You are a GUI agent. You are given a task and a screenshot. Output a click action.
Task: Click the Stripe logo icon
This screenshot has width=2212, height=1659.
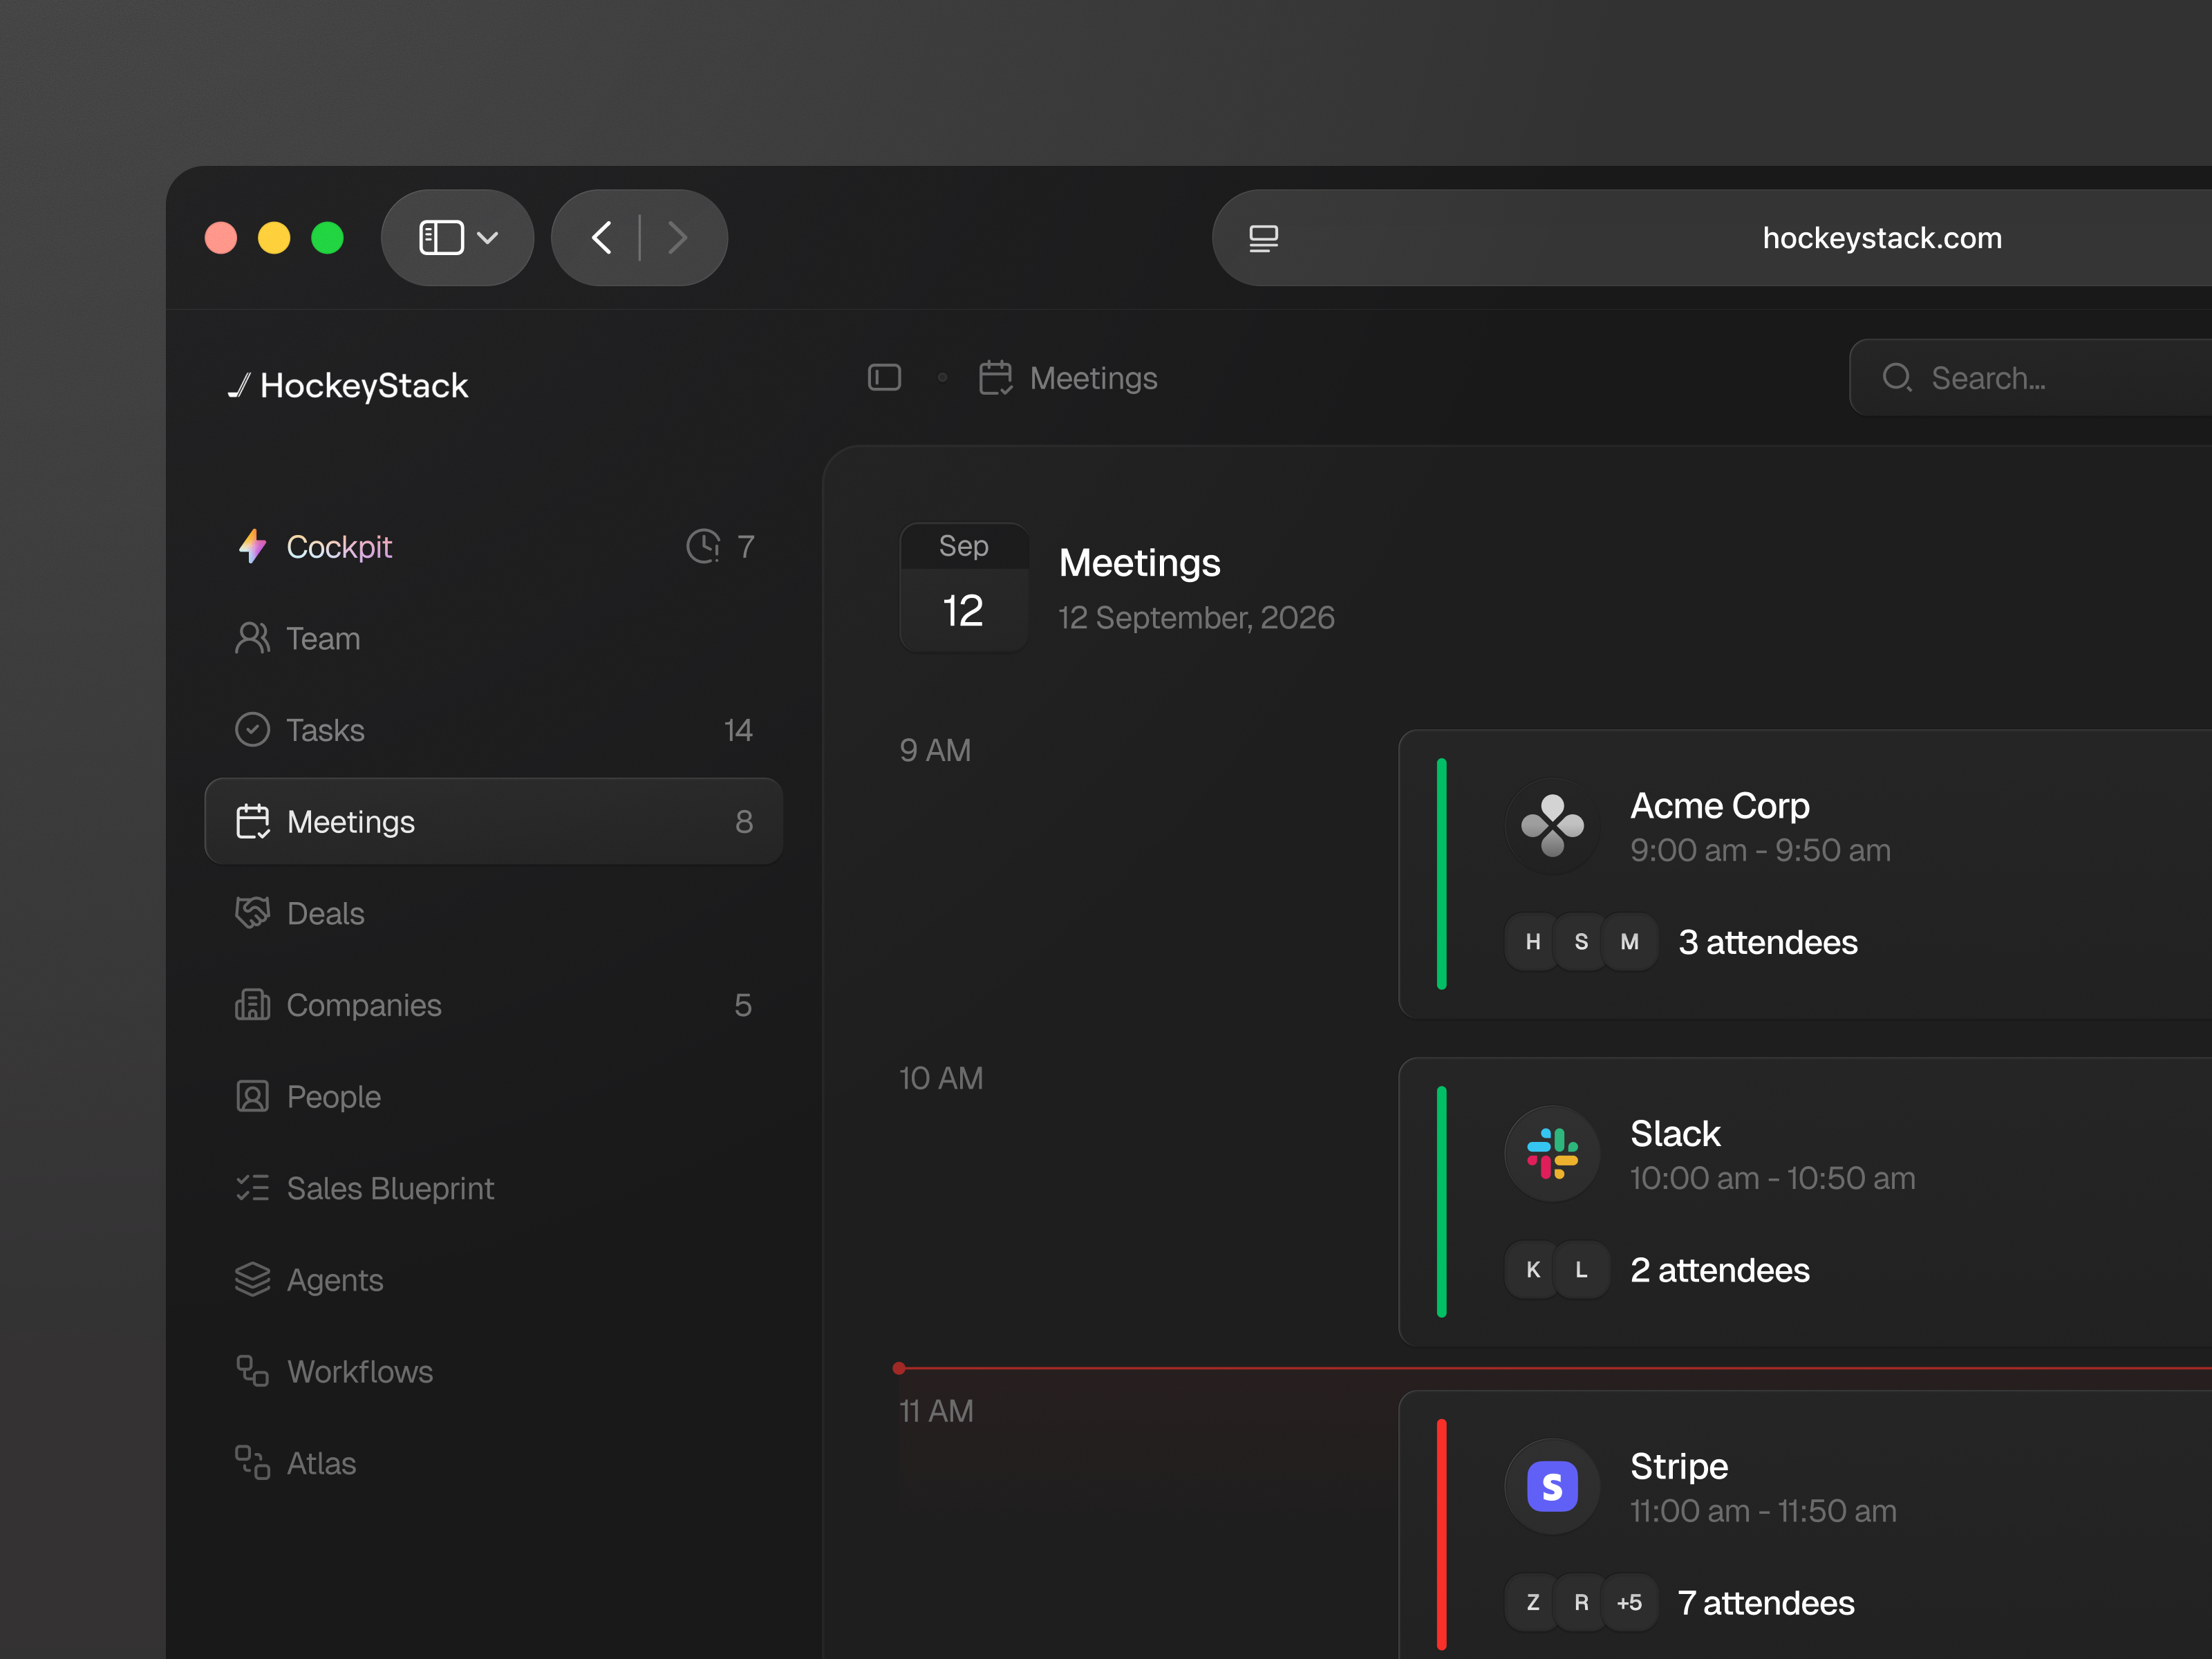[1553, 1487]
